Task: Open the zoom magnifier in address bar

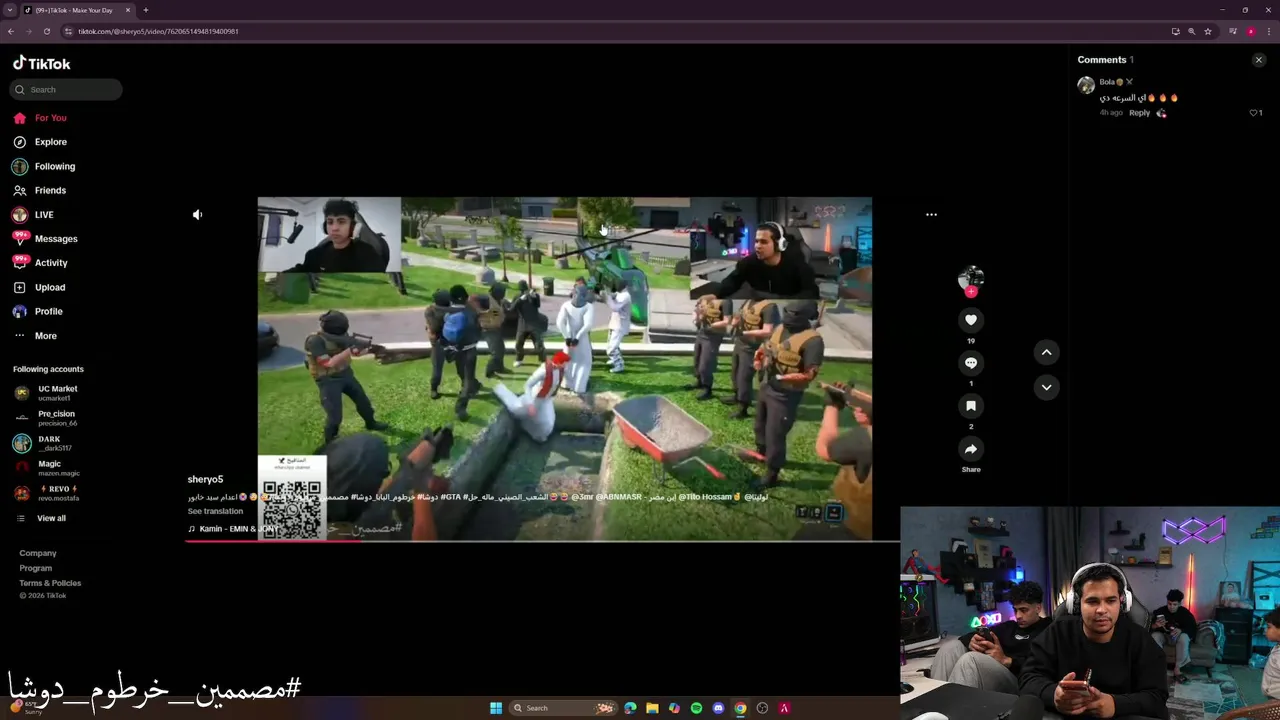Action: point(1191,31)
